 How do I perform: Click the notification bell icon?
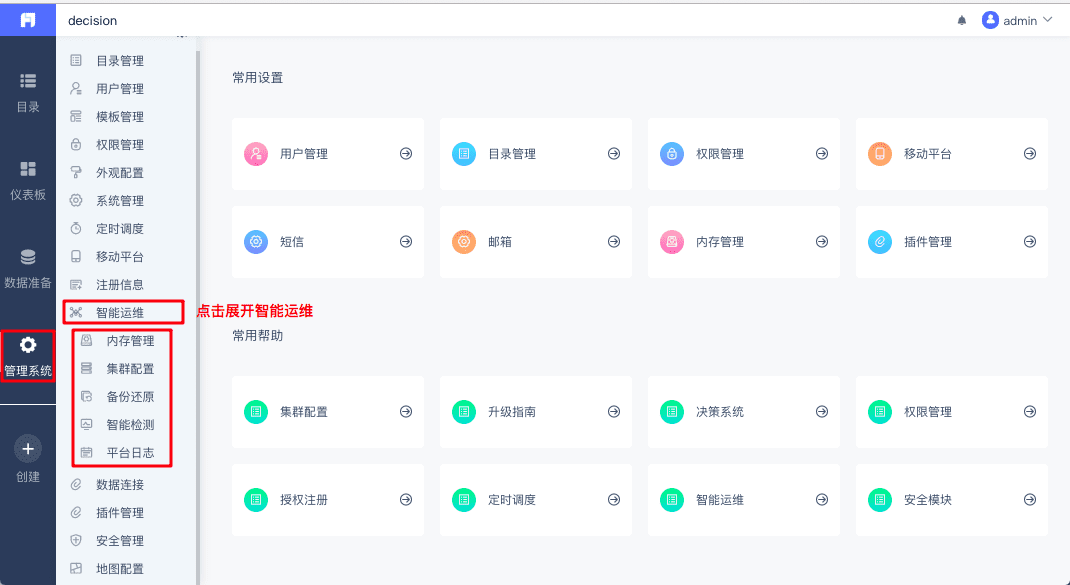(962, 20)
